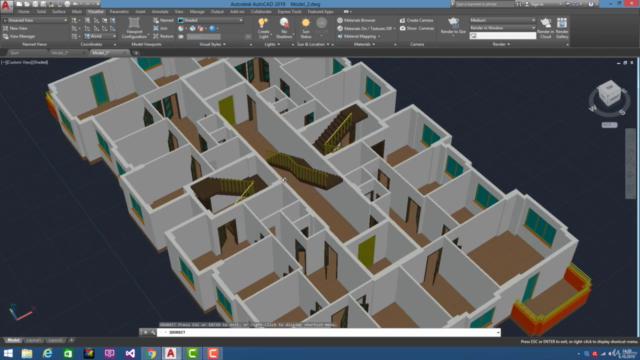Click the new drawing tab plus button
This screenshot has width=640, height=360.
tap(136, 53)
